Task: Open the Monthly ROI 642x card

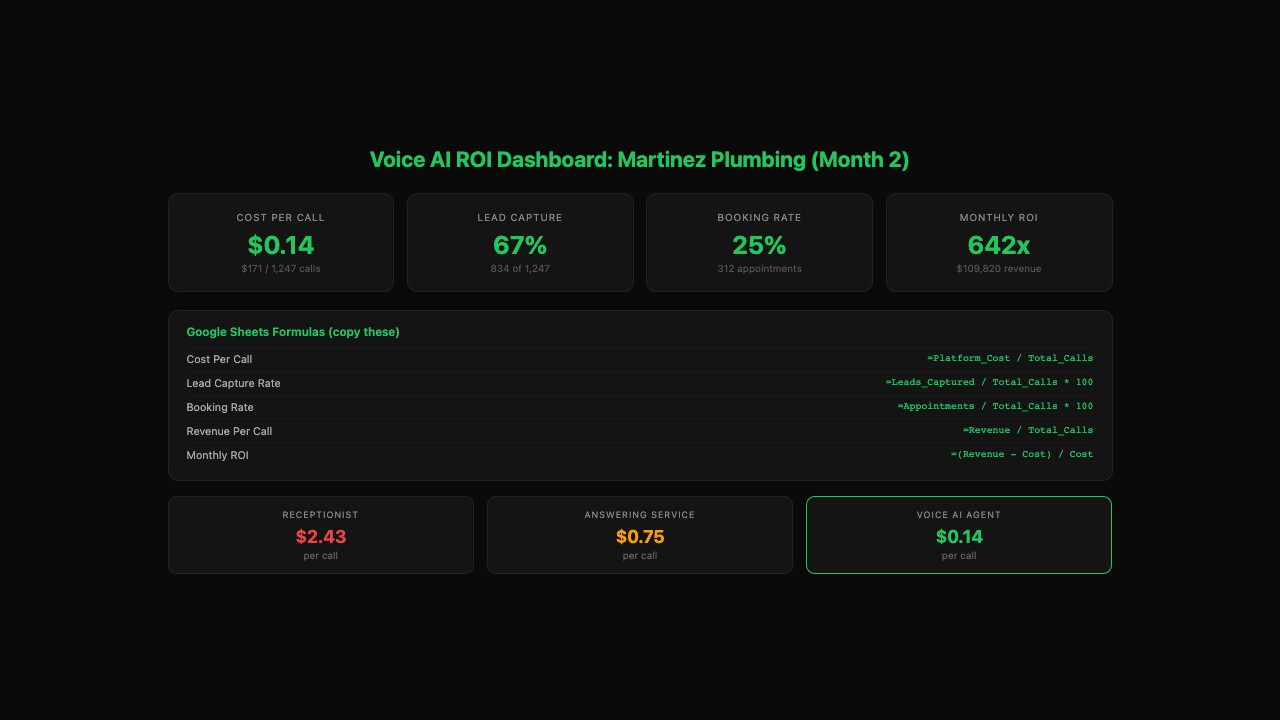Action: pyautogui.click(x=998, y=242)
